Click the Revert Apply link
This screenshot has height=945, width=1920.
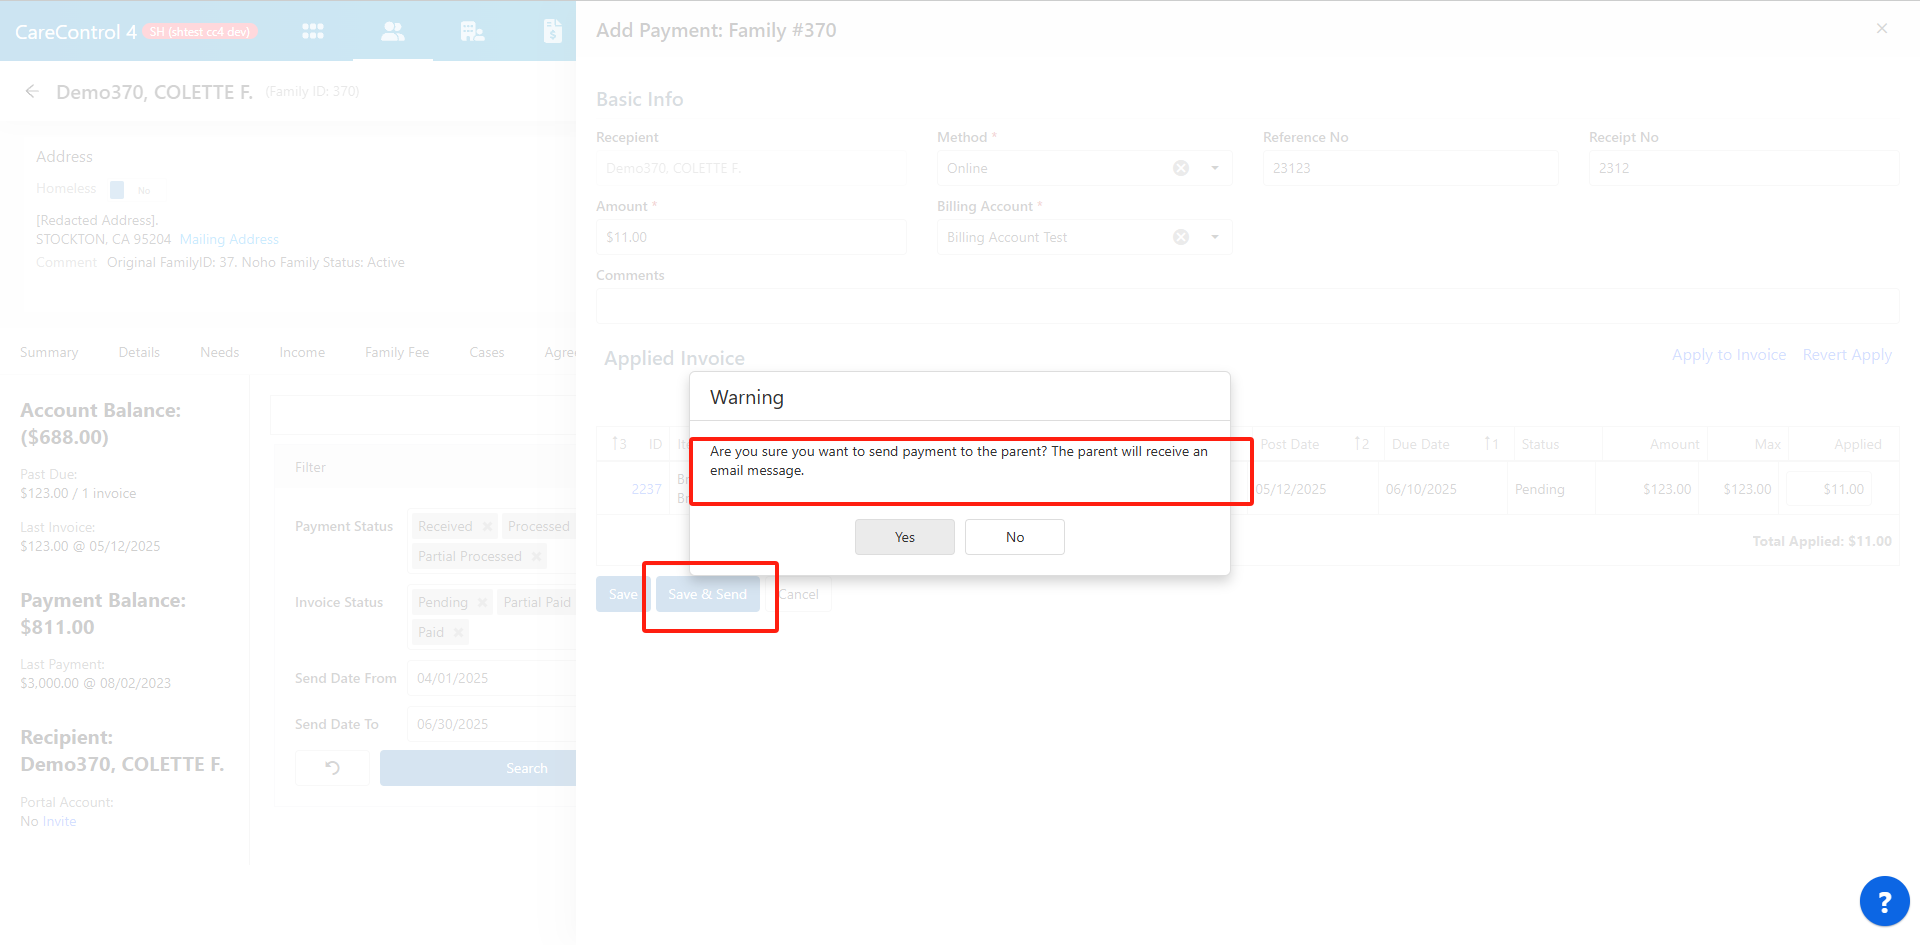[x=1847, y=355]
